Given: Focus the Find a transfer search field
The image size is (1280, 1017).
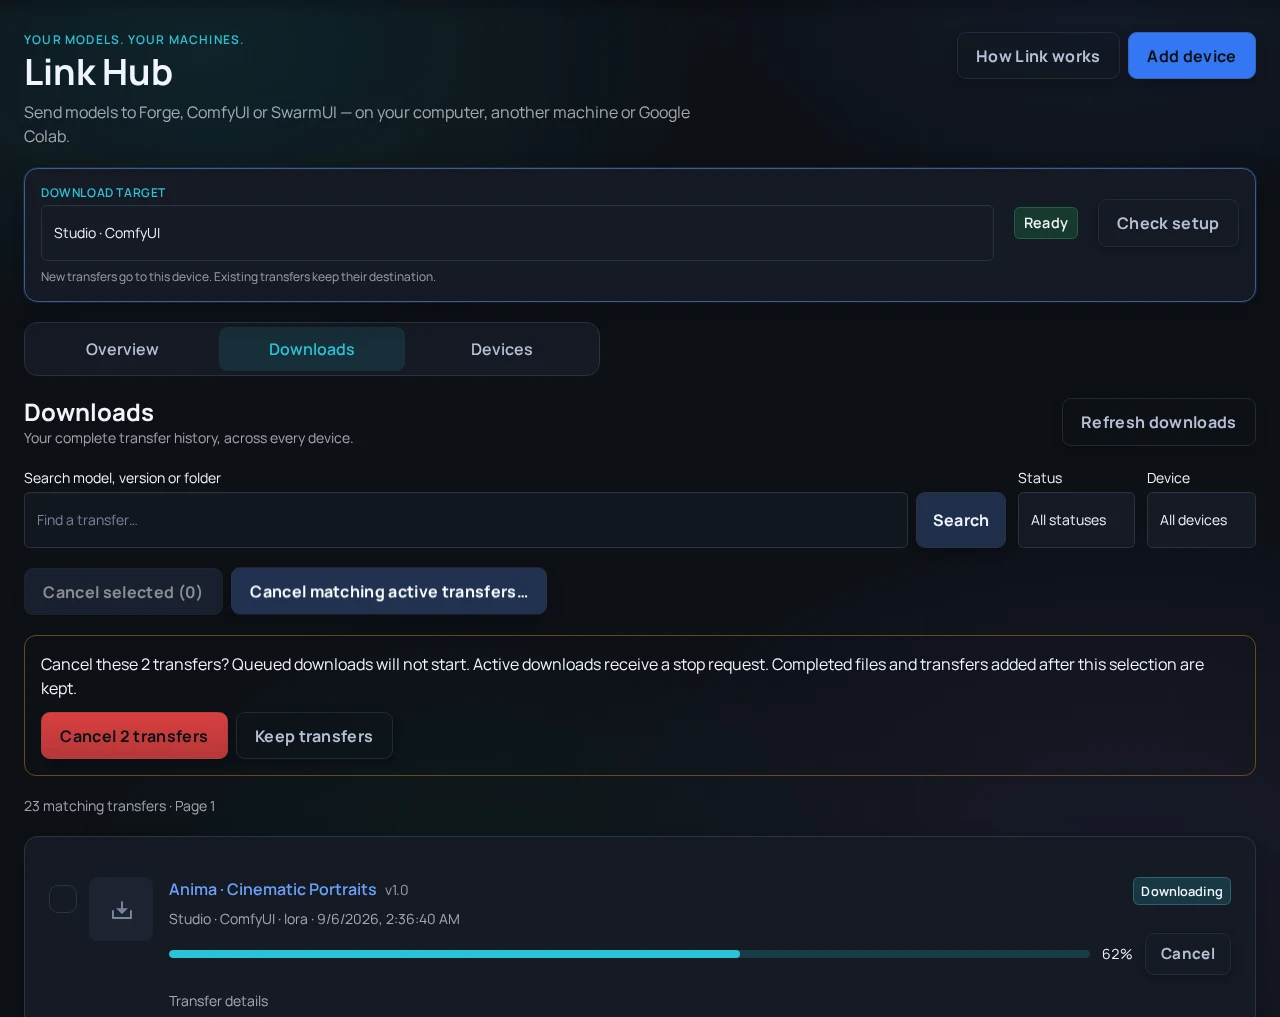Looking at the screenshot, I should click(x=466, y=520).
